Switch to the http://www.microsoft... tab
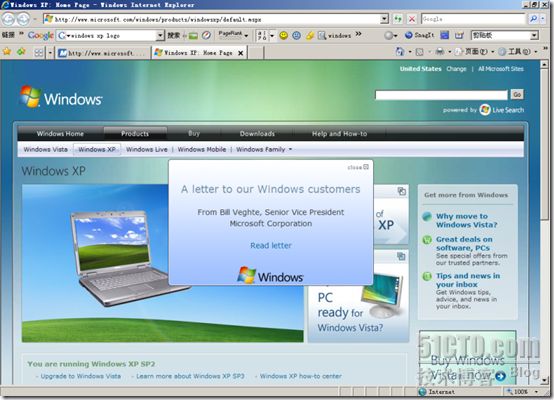This screenshot has width=554, height=400. pyautogui.click(x=103, y=53)
